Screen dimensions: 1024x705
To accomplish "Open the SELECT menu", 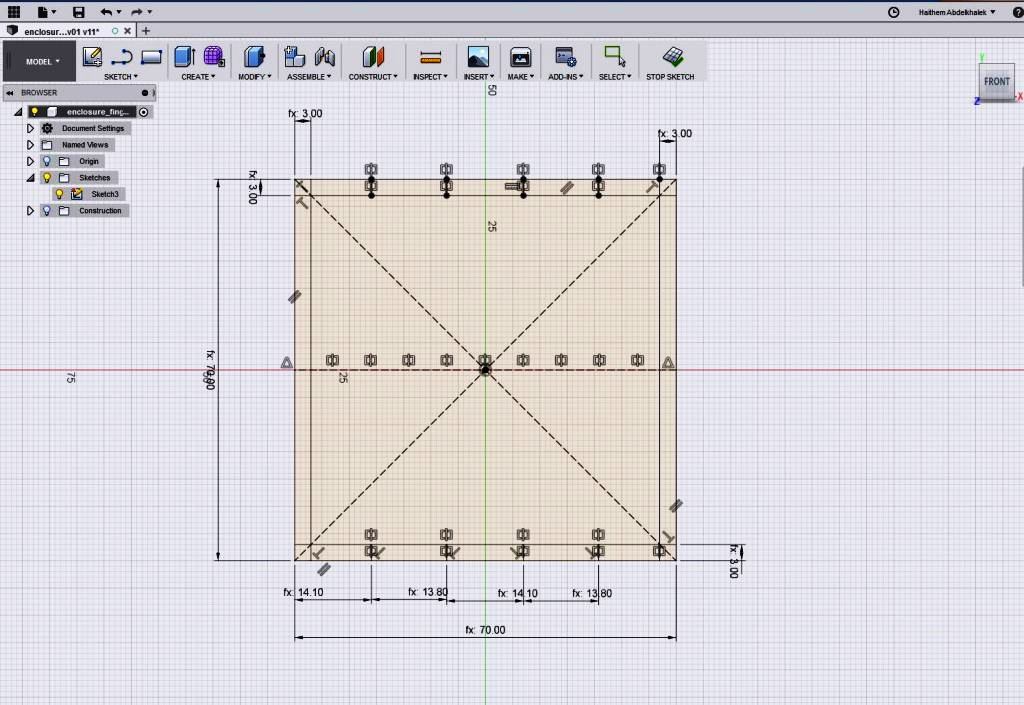I will point(615,77).
